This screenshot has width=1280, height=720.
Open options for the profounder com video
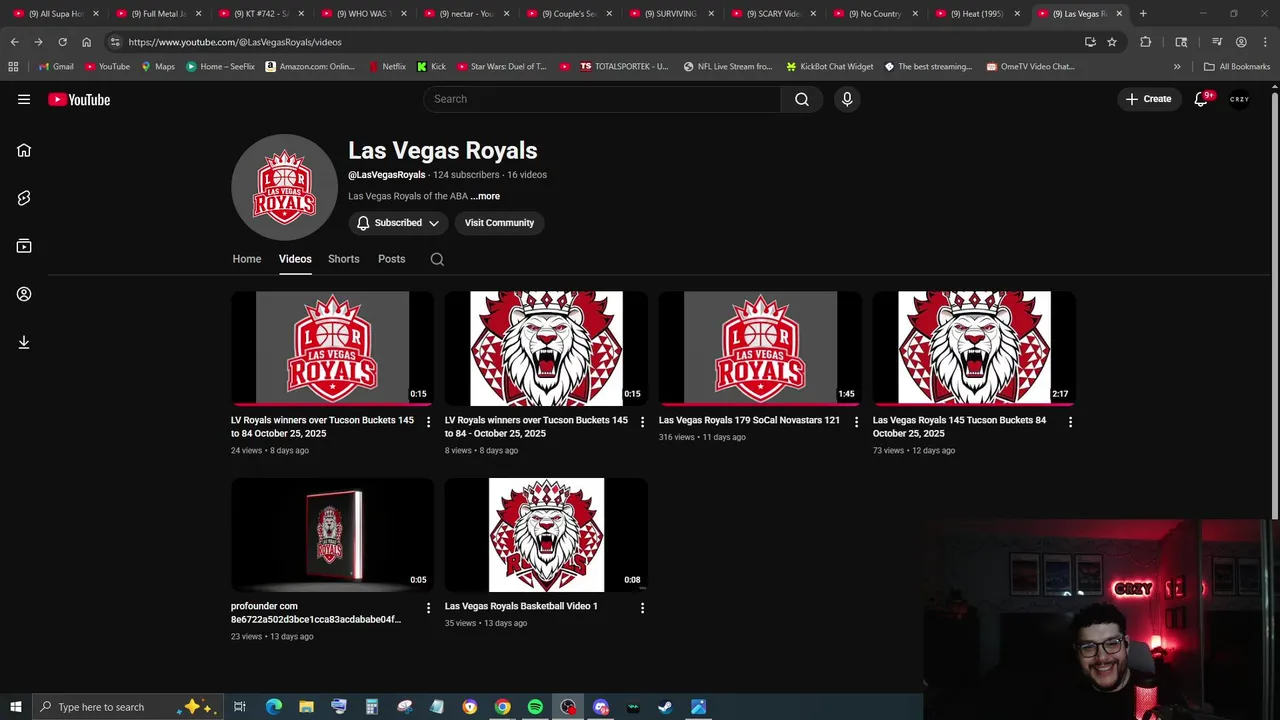(x=428, y=608)
